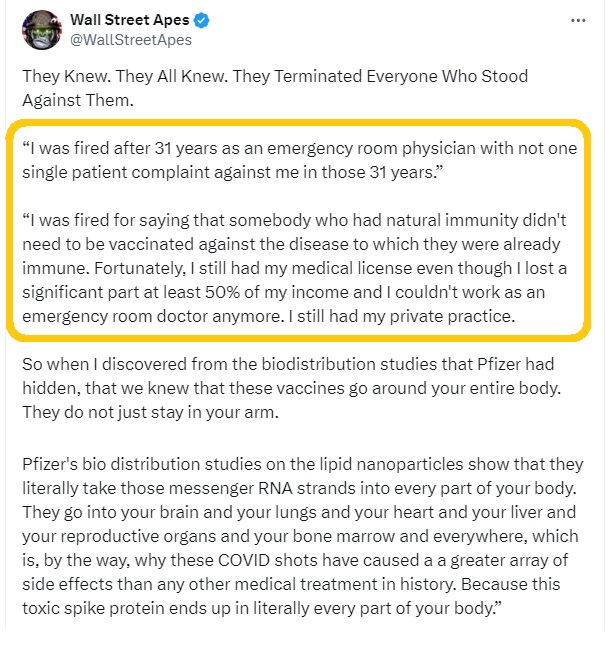Click the "significant part at least 50%" line

(x=284, y=292)
